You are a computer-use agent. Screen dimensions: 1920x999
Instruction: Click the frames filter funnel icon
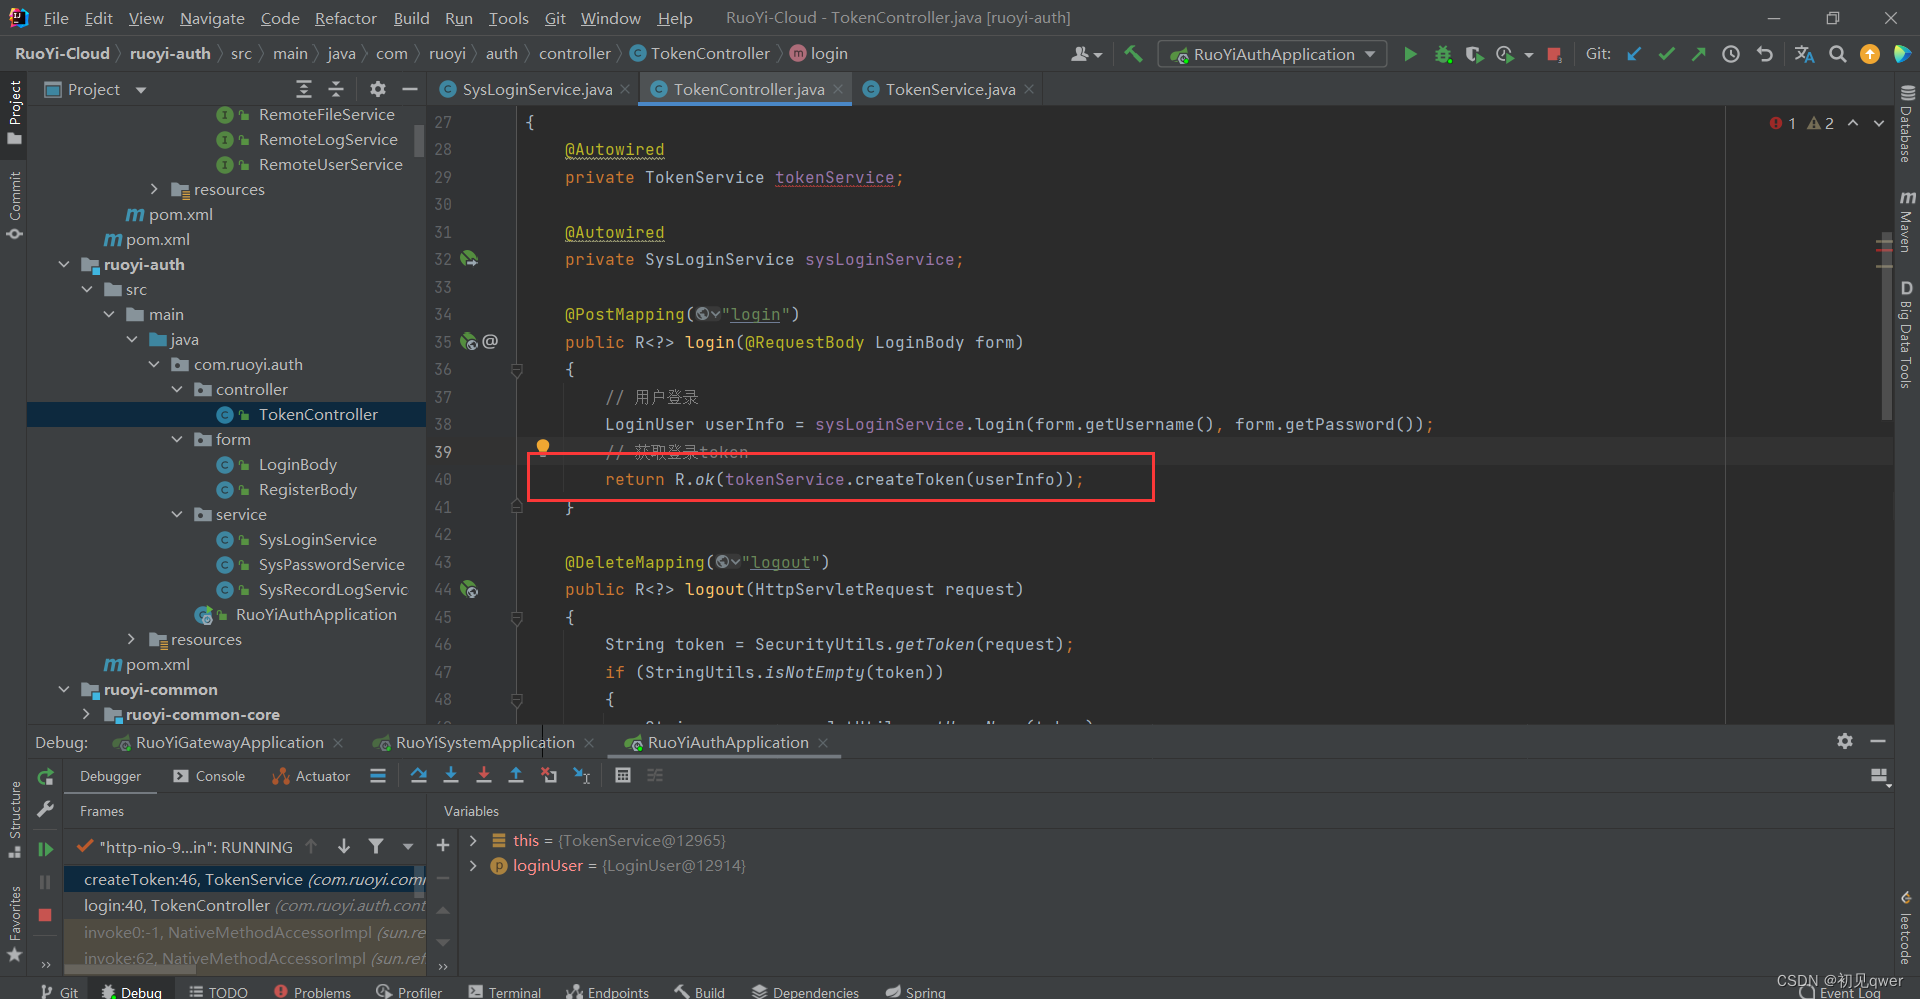[x=376, y=847]
